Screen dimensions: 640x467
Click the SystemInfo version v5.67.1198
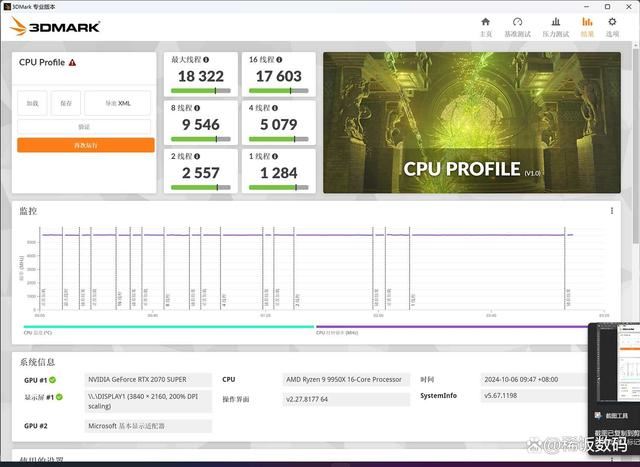click(501, 396)
